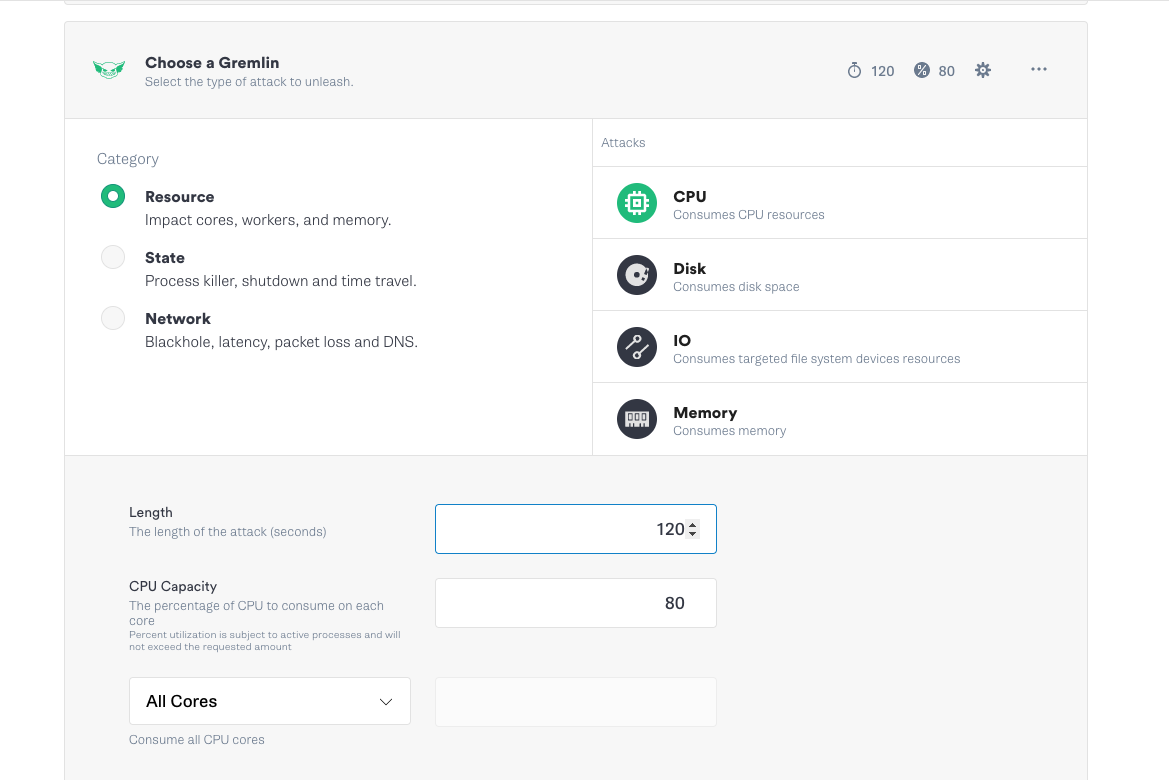Click the stopwatch length icon in header

coord(854,71)
